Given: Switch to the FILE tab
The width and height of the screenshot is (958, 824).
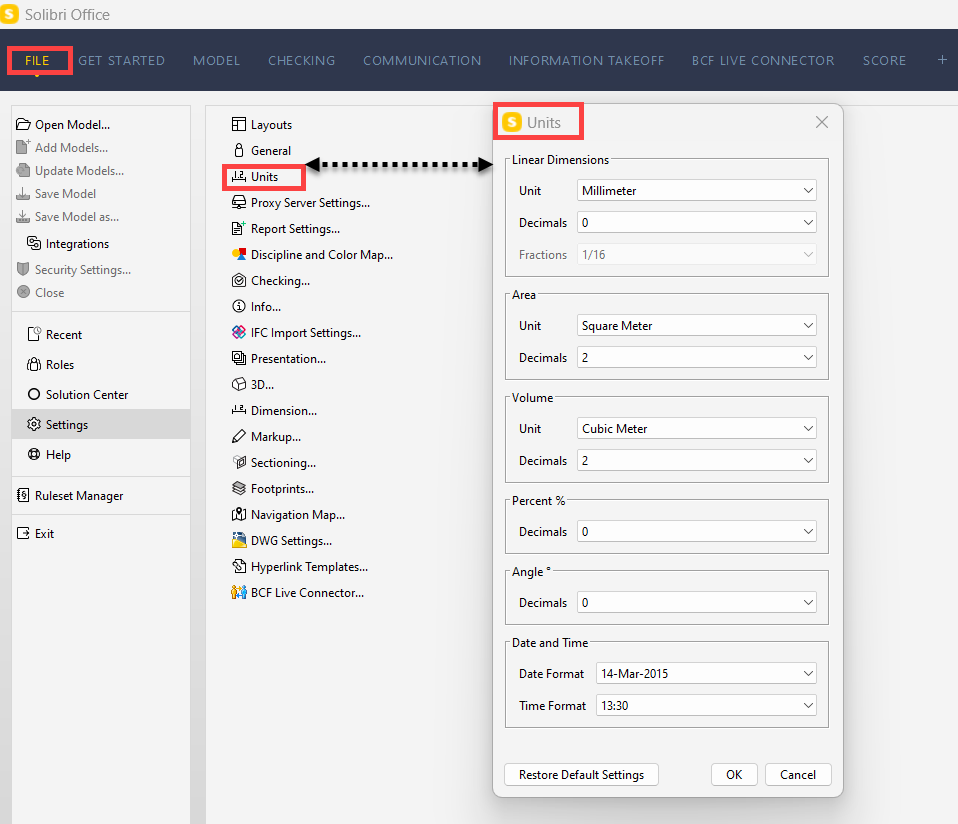Looking at the screenshot, I should click(37, 60).
